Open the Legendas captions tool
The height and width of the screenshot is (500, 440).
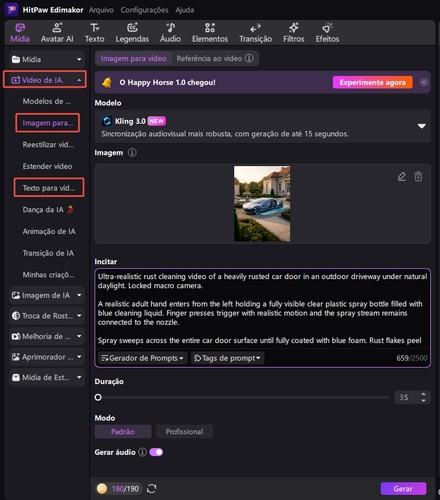pos(132,33)
